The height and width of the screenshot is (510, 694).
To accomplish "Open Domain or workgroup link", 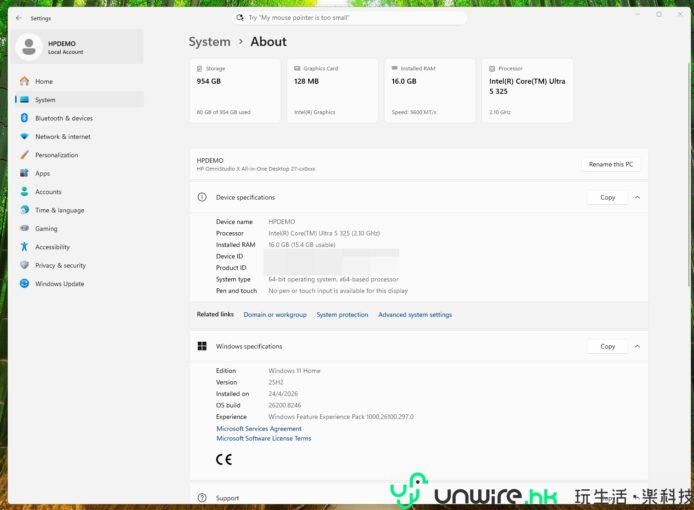I will pyautogui.click(x=275, y=315).
